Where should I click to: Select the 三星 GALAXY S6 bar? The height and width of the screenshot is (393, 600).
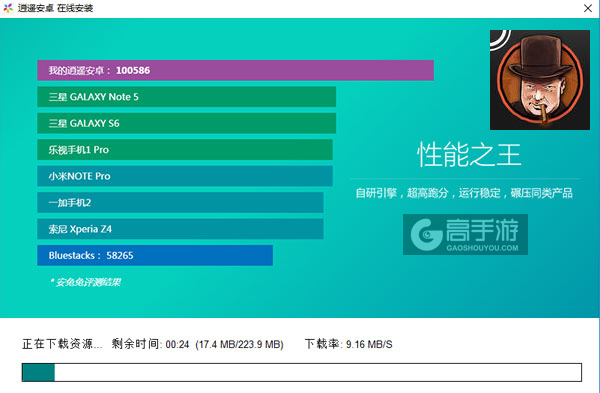pos(186,123)
